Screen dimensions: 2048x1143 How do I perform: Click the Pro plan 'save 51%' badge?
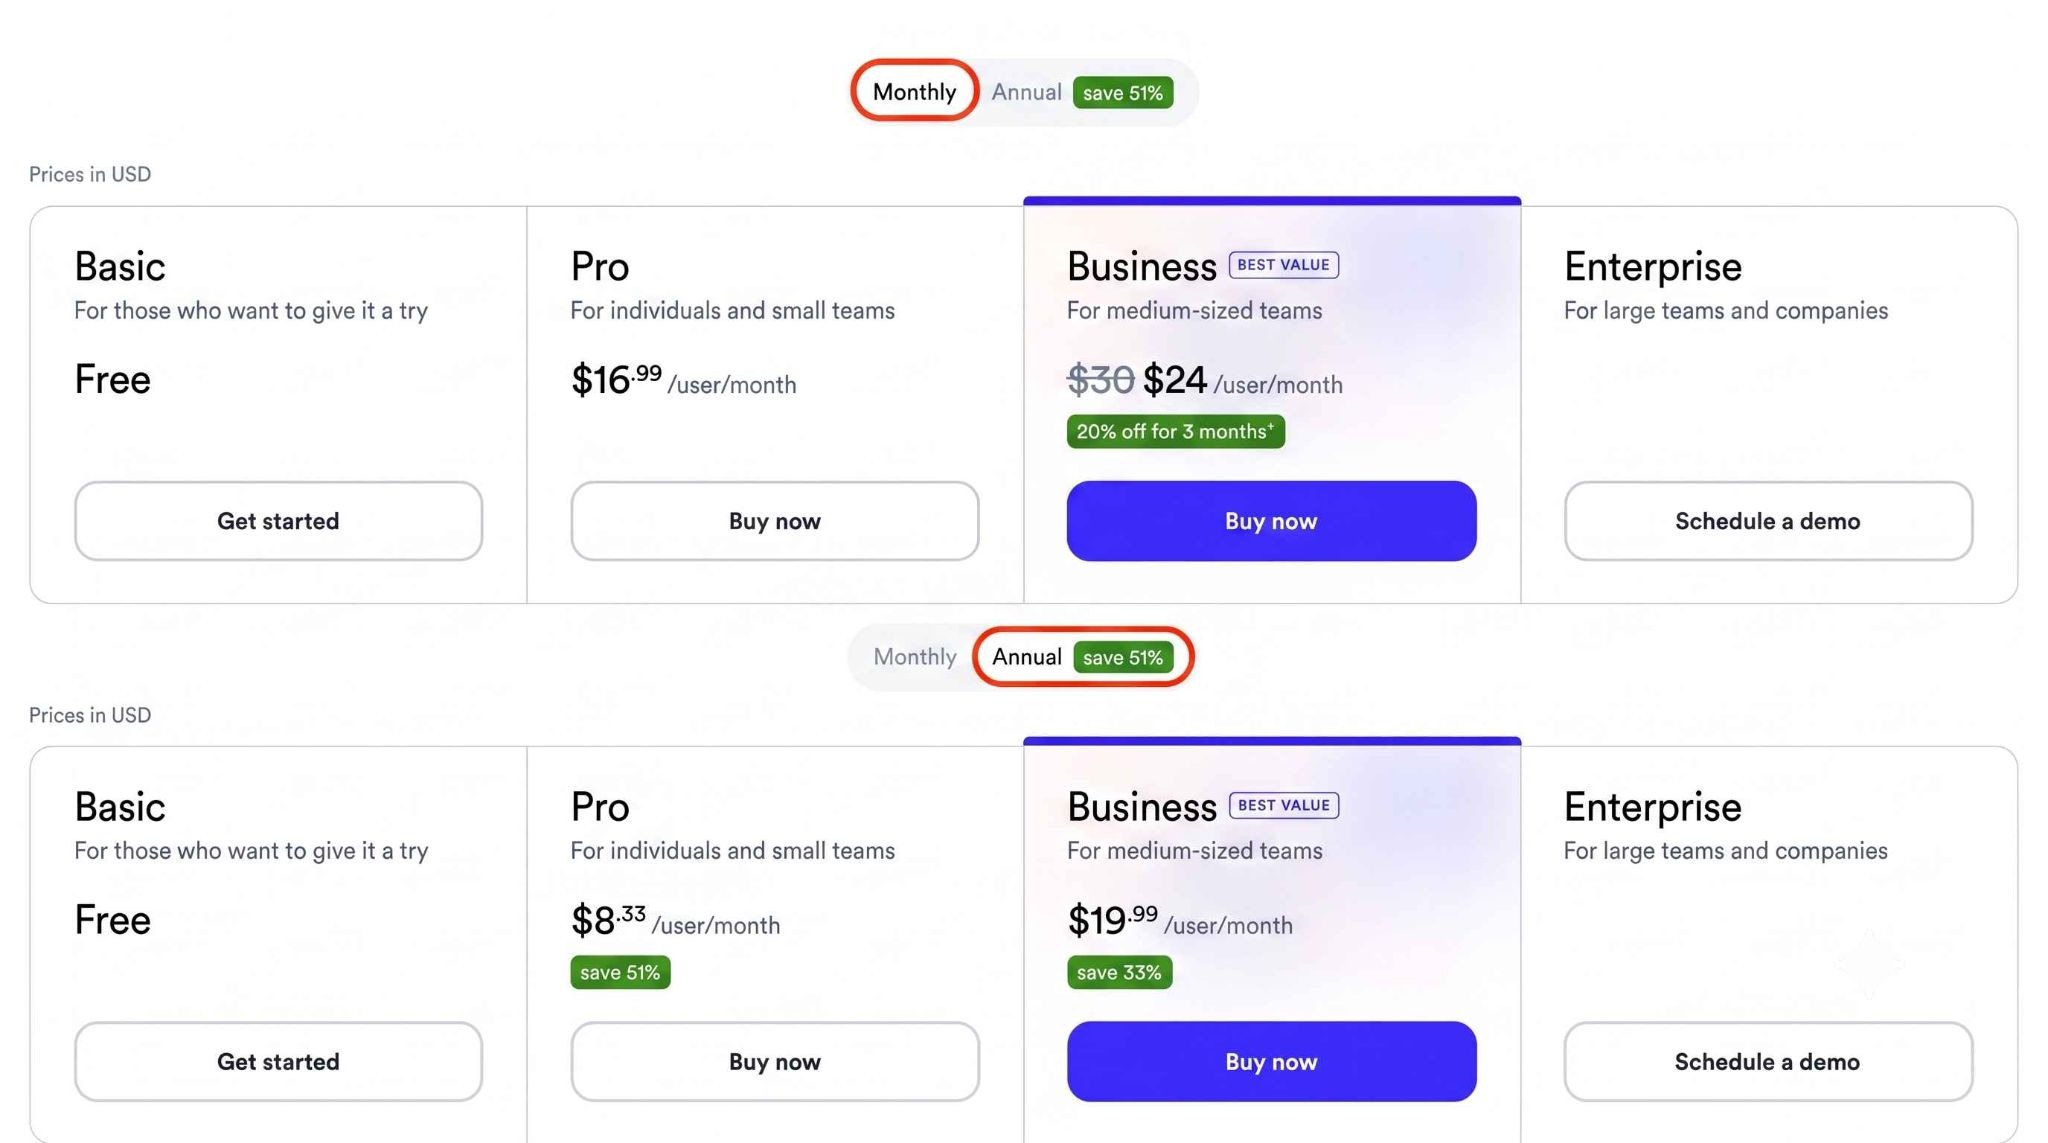(x=620, y=972)
